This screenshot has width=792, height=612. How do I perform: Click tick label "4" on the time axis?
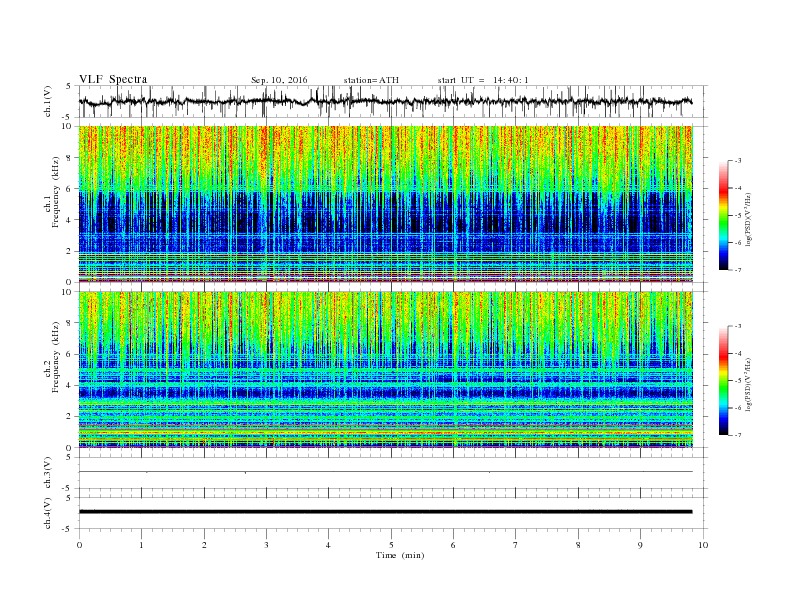(x=328, y=545)
